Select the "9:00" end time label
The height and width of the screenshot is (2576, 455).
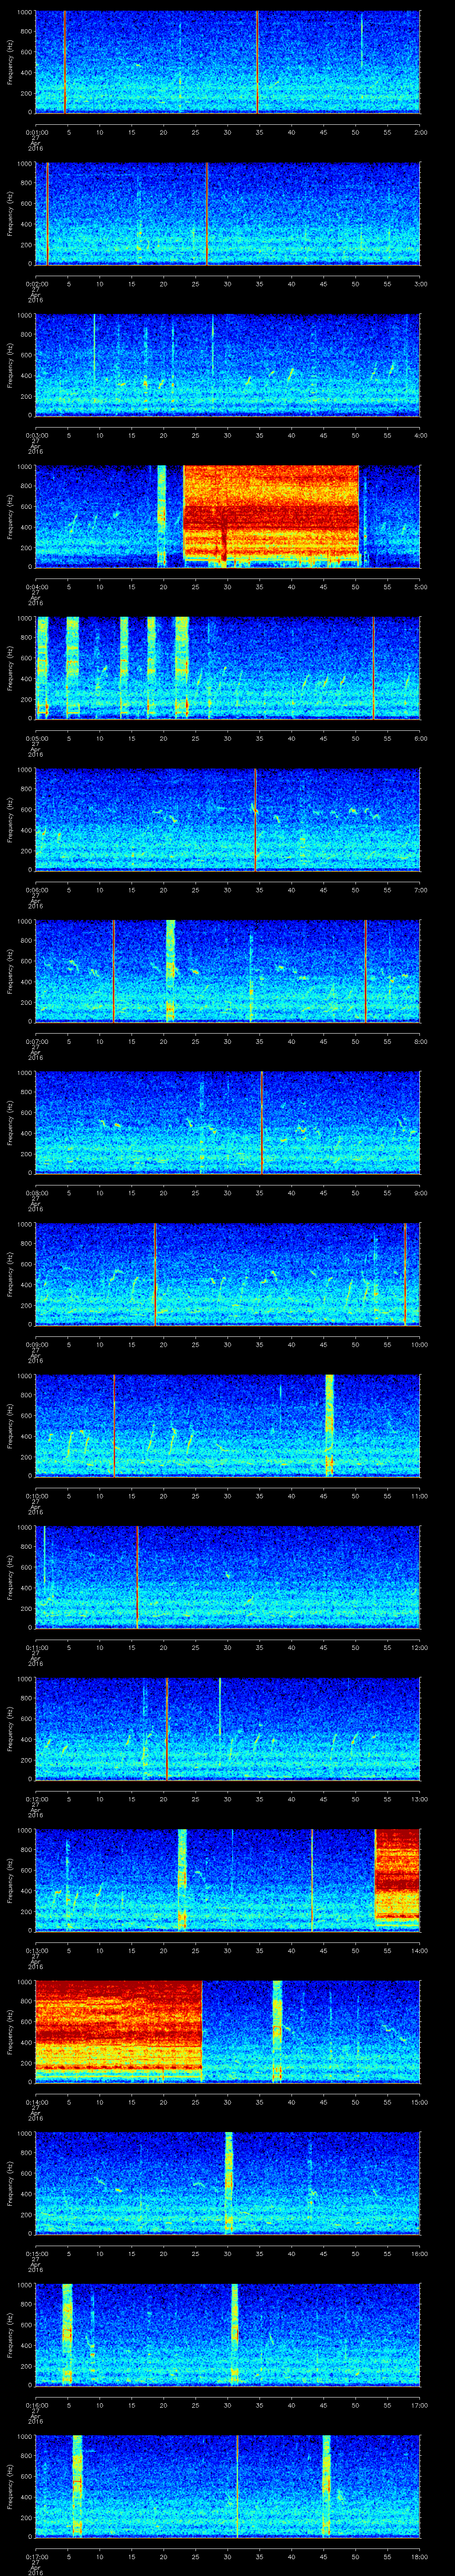pos(420,1193)
